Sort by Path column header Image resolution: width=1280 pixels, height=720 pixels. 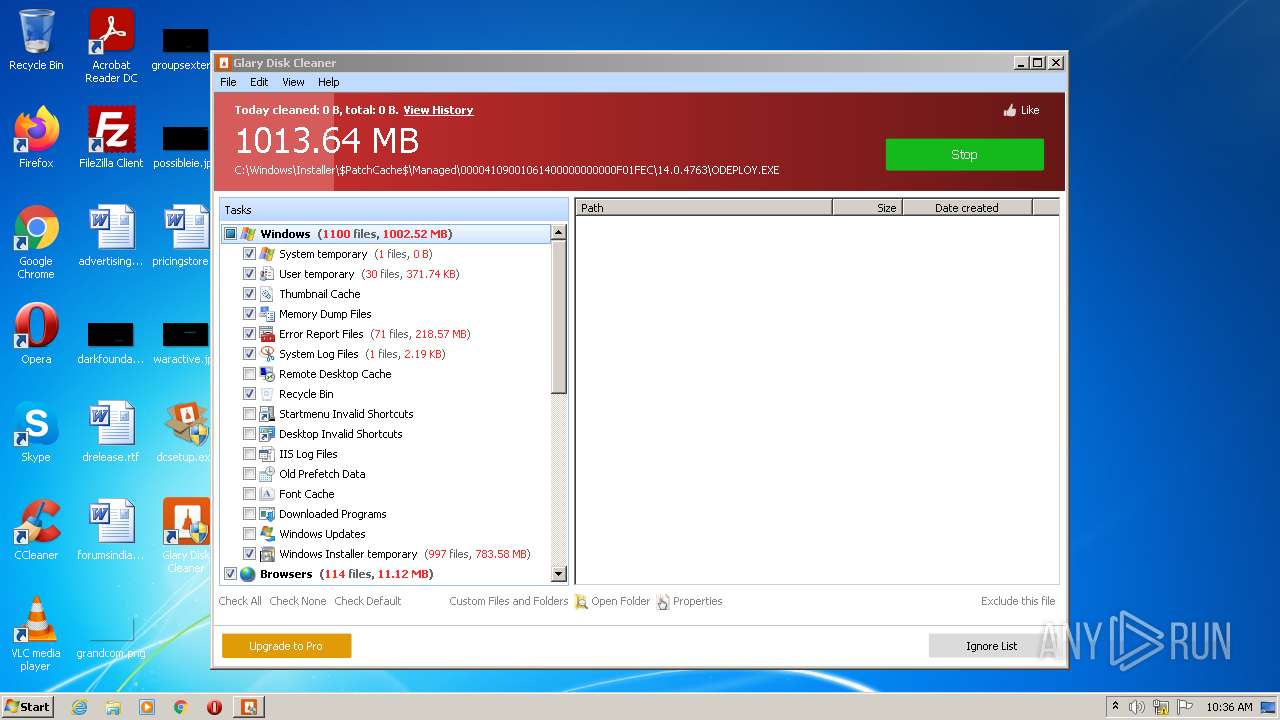tap(704, 208)
